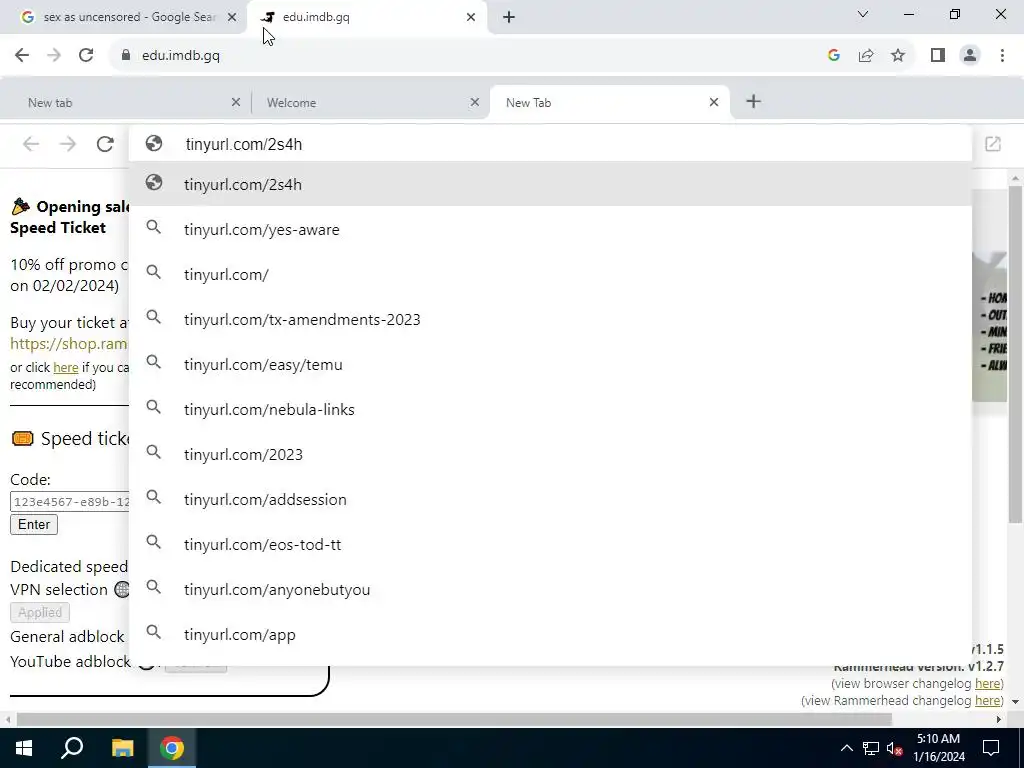The height and width of the screenshot is (768, 1024).
Task: Pick suggestion tinyurl.com/nebula-links
Action: pyautogui.click(x=550, y=410)
